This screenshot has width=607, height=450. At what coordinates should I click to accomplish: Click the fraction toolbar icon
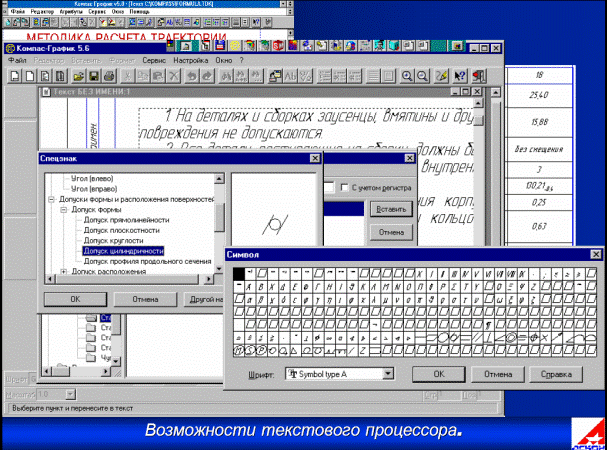click(306, 76)
